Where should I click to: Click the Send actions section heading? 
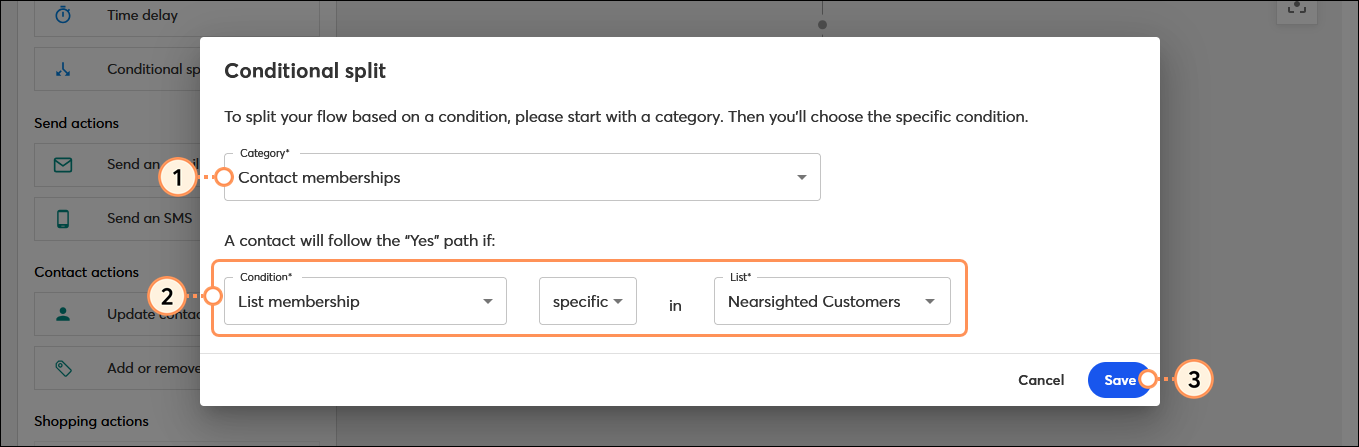coord(76,123)
